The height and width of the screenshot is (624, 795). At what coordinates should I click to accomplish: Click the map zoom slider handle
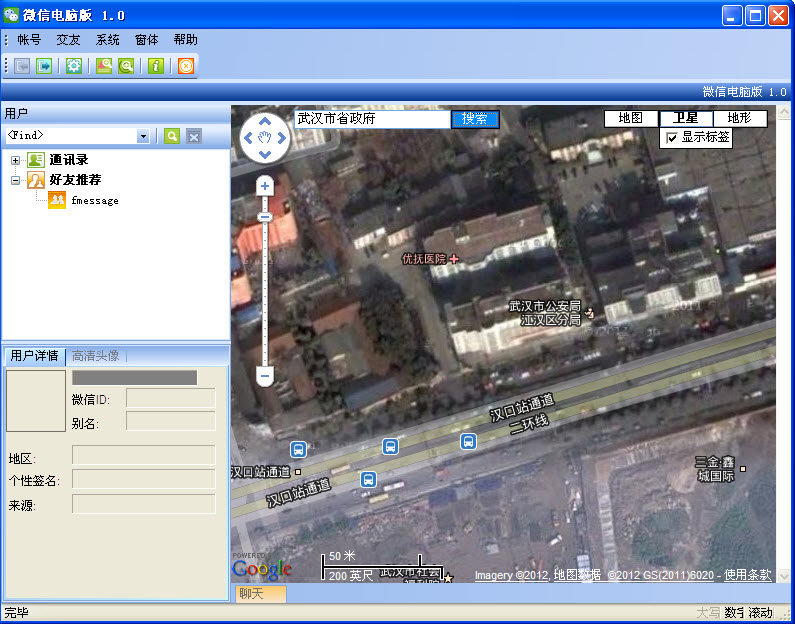[x=265, y=217]
